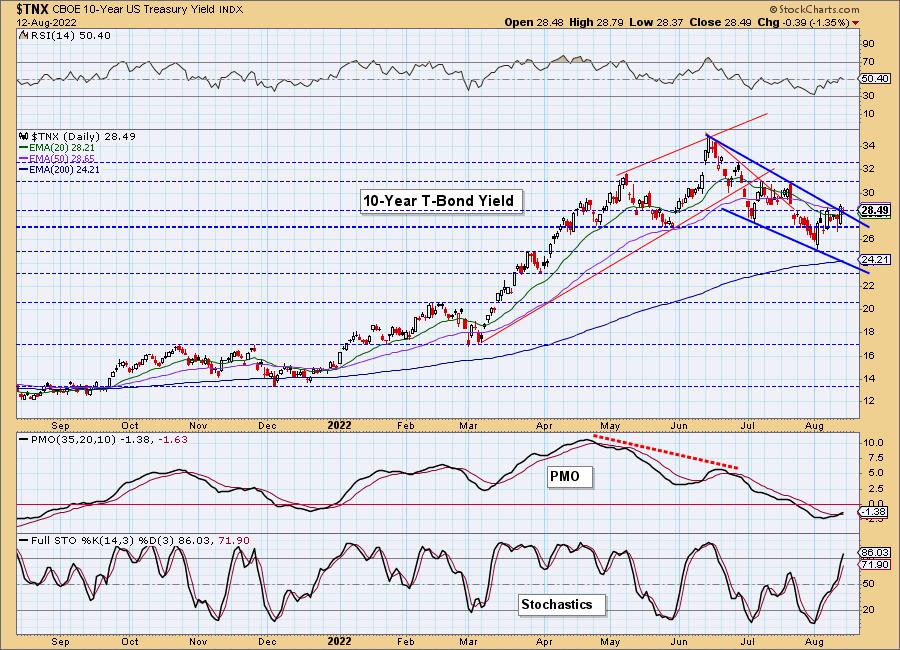The height and width of the screenshot is (650, 900).
Task: Click the 86.03 stochastic %K value tag
Action: point(875,552)
